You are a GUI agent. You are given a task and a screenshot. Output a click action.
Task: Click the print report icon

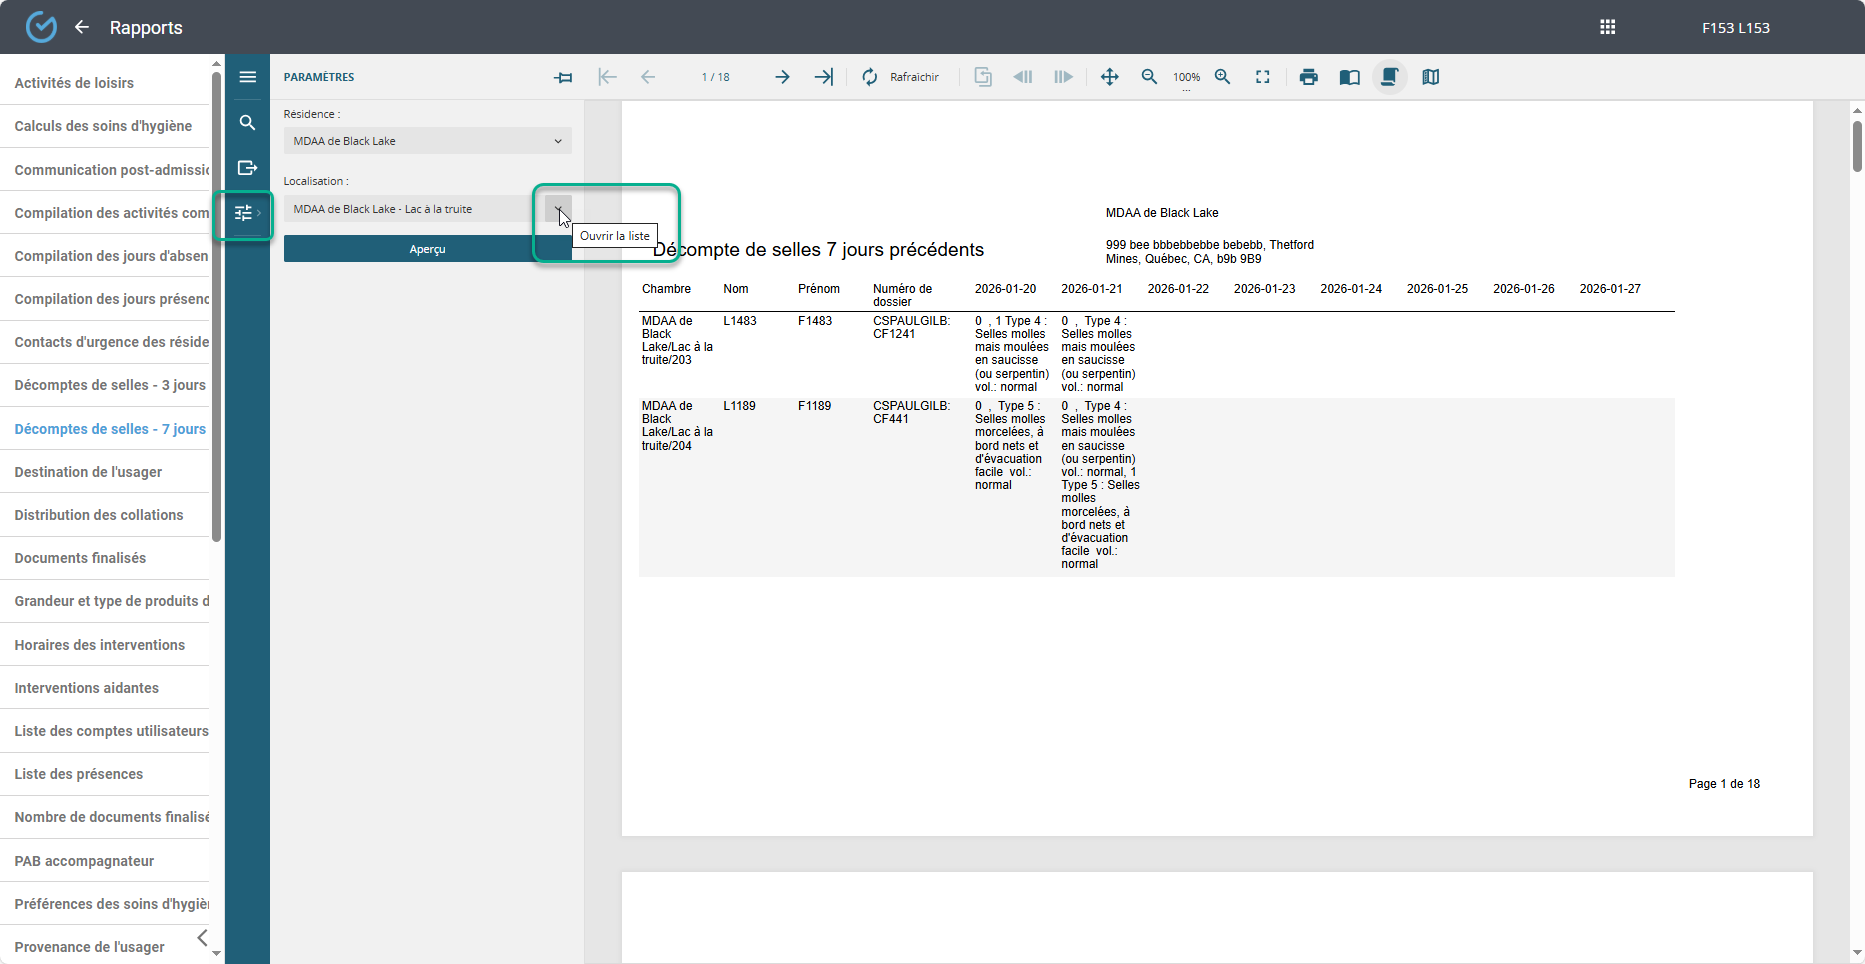[x=1308, y=77]
